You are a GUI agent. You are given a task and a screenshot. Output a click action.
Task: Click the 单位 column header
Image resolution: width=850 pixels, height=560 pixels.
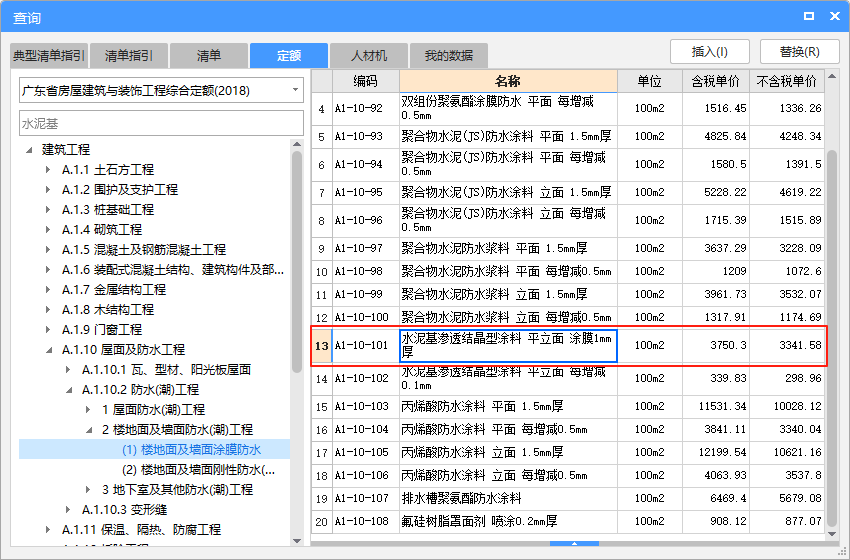649,81
